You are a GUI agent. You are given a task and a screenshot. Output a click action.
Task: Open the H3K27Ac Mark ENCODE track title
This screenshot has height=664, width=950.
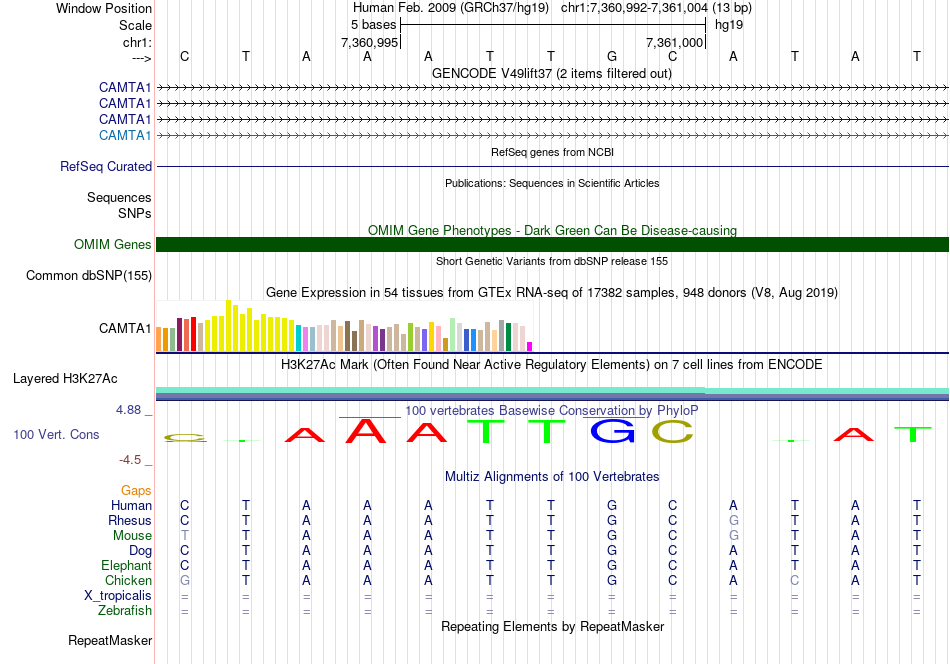click(x=552, y=365)
